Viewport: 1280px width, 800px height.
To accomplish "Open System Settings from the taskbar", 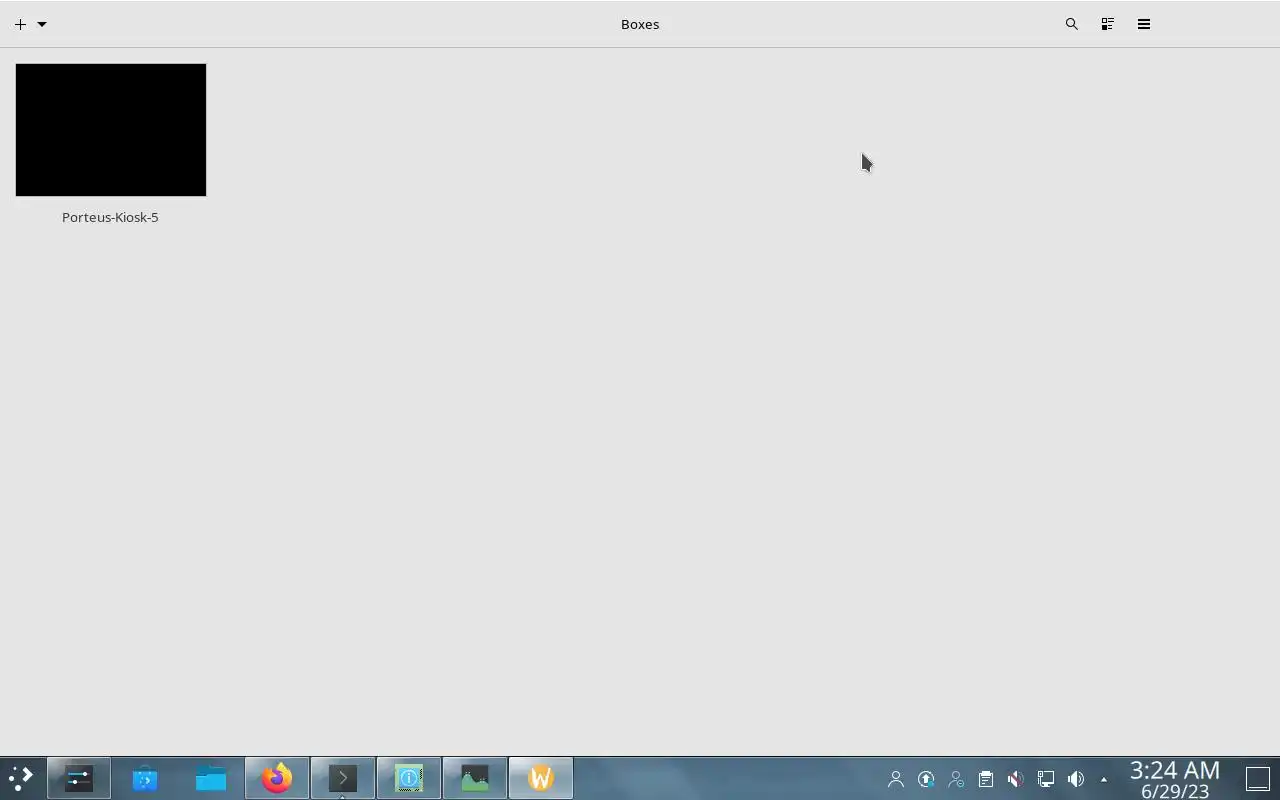I will pos(79,778).
